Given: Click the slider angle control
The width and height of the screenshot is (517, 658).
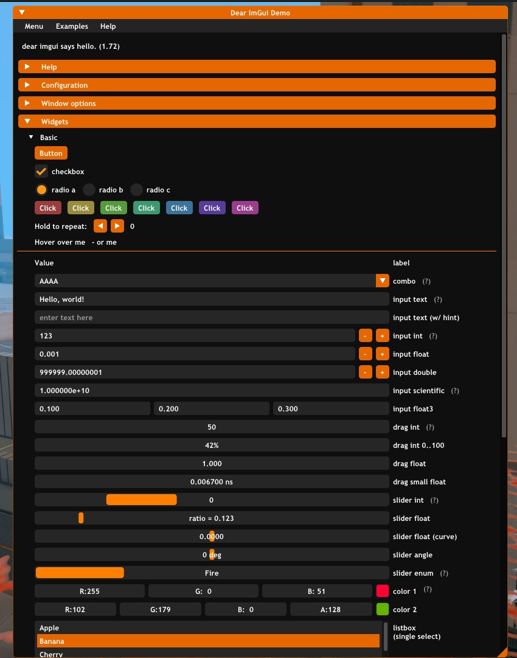Looking at the screenshot, I should click(212, 554).
